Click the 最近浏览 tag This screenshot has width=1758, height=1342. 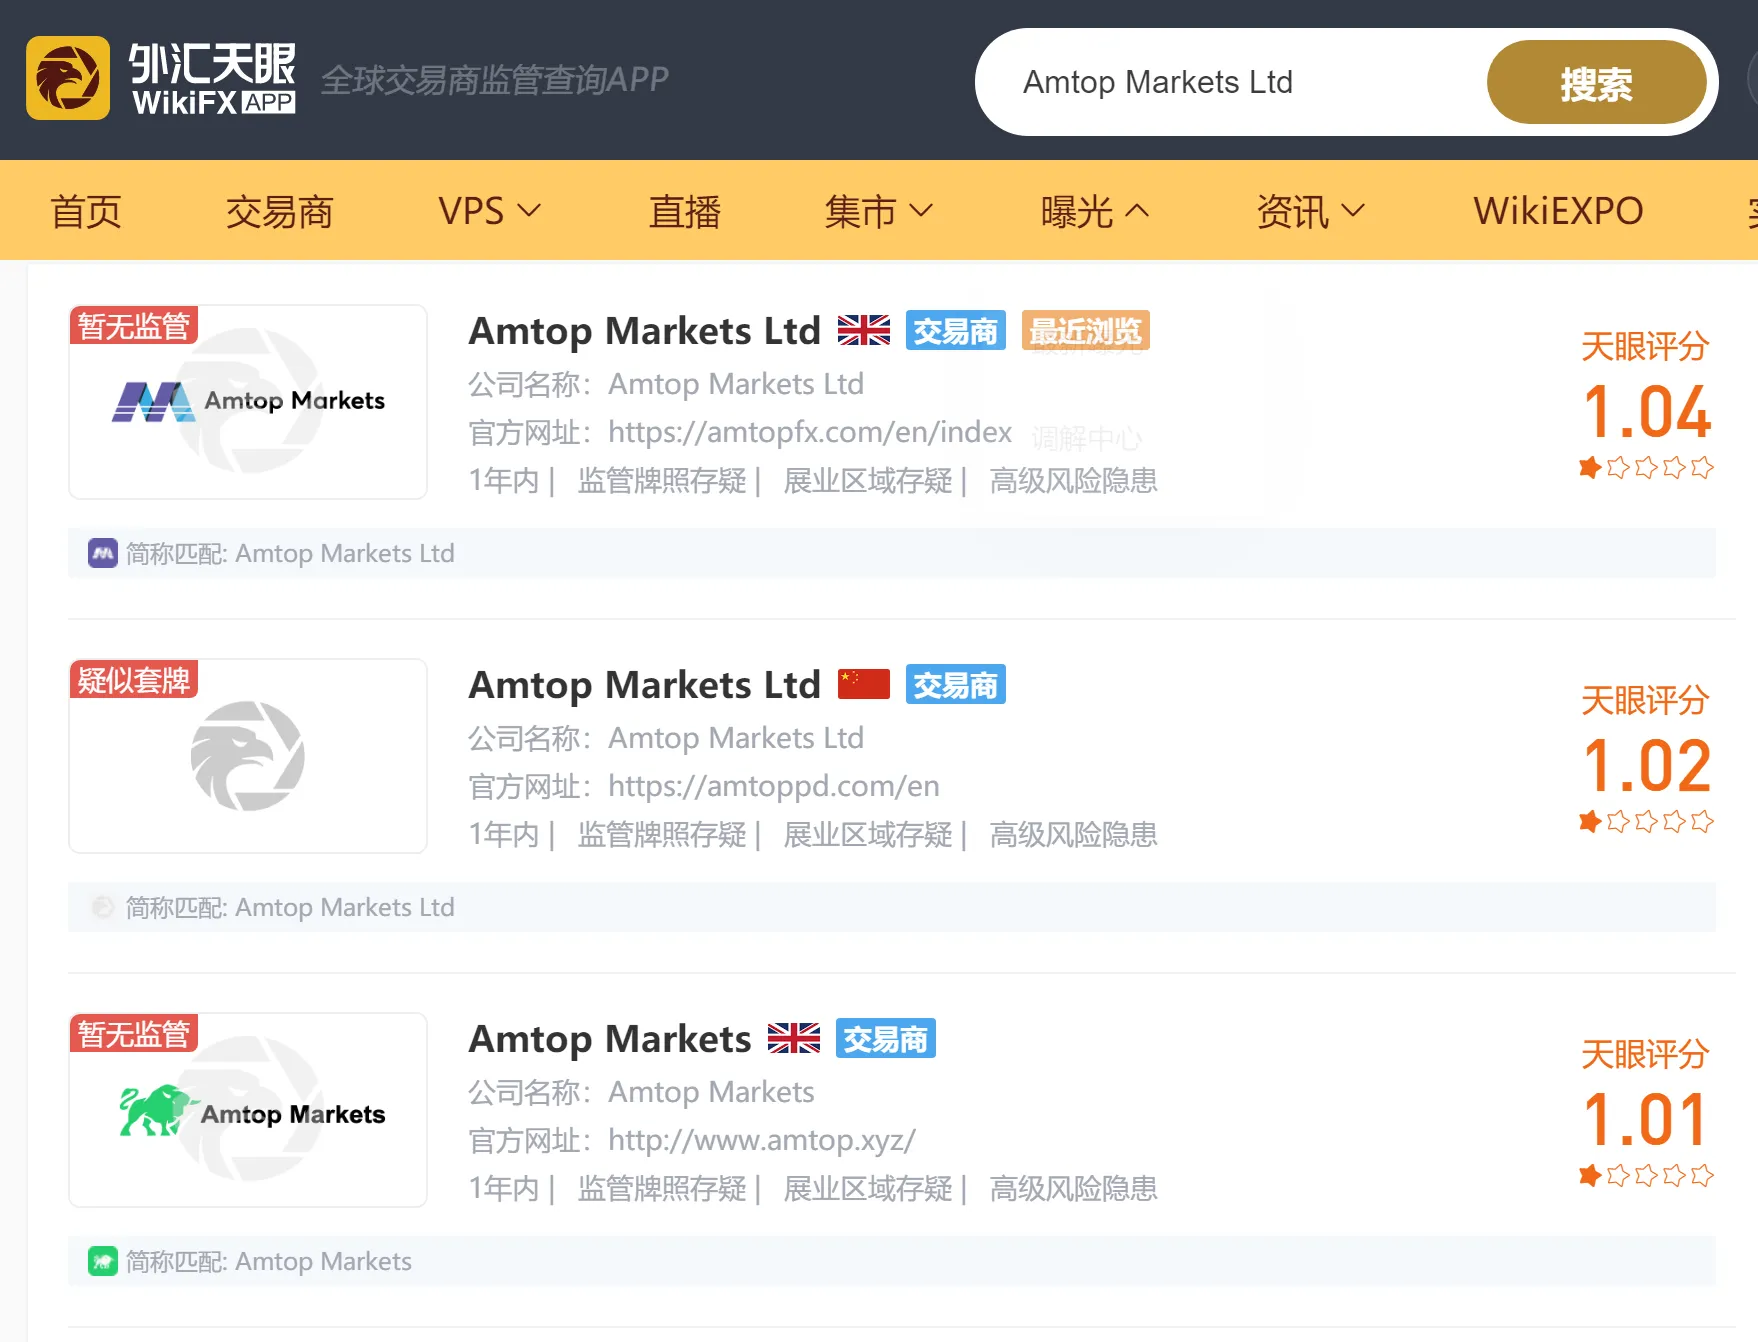(1086, 331)
